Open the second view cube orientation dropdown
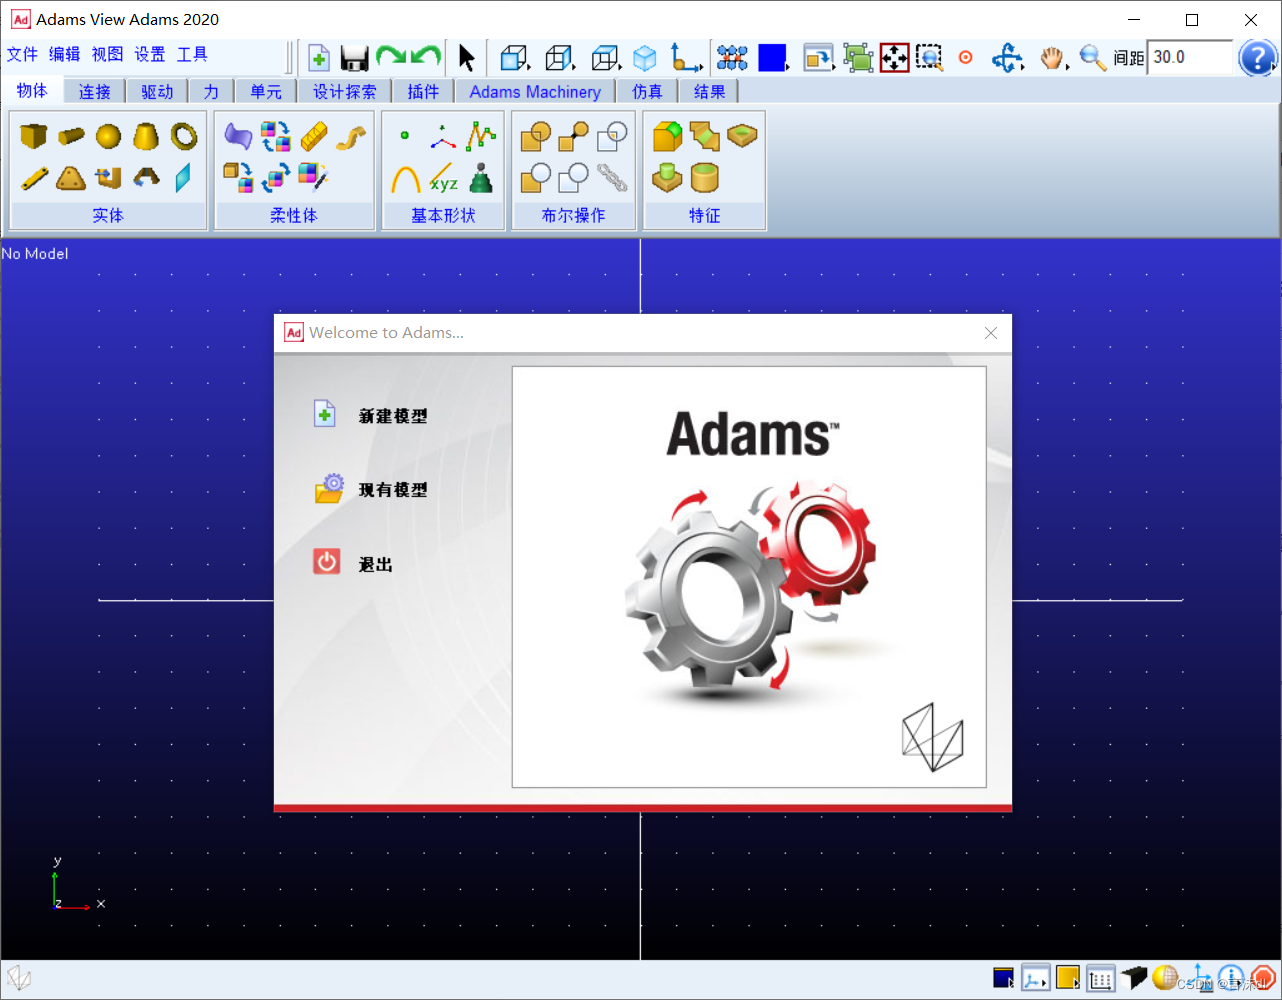1282x1000 pixels. pos(560,58)
